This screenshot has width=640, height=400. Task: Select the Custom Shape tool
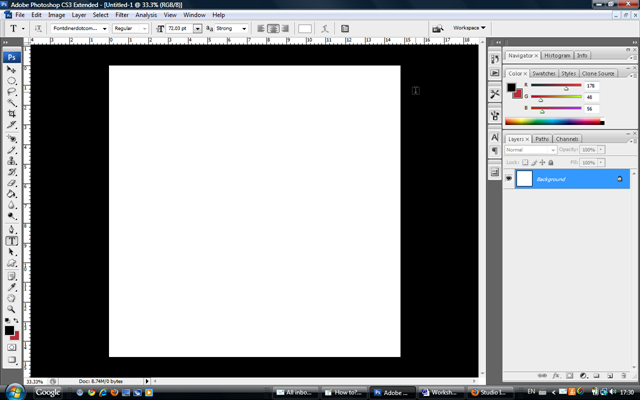[x=11, y=263]
